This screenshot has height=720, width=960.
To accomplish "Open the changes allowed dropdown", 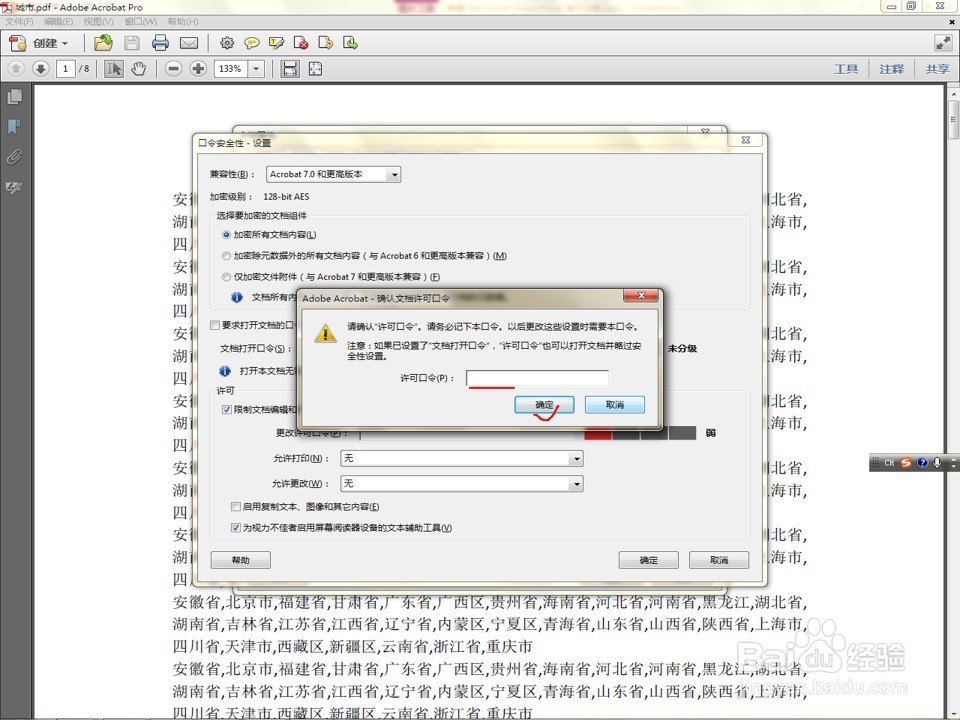I will (x=462, y=484).
